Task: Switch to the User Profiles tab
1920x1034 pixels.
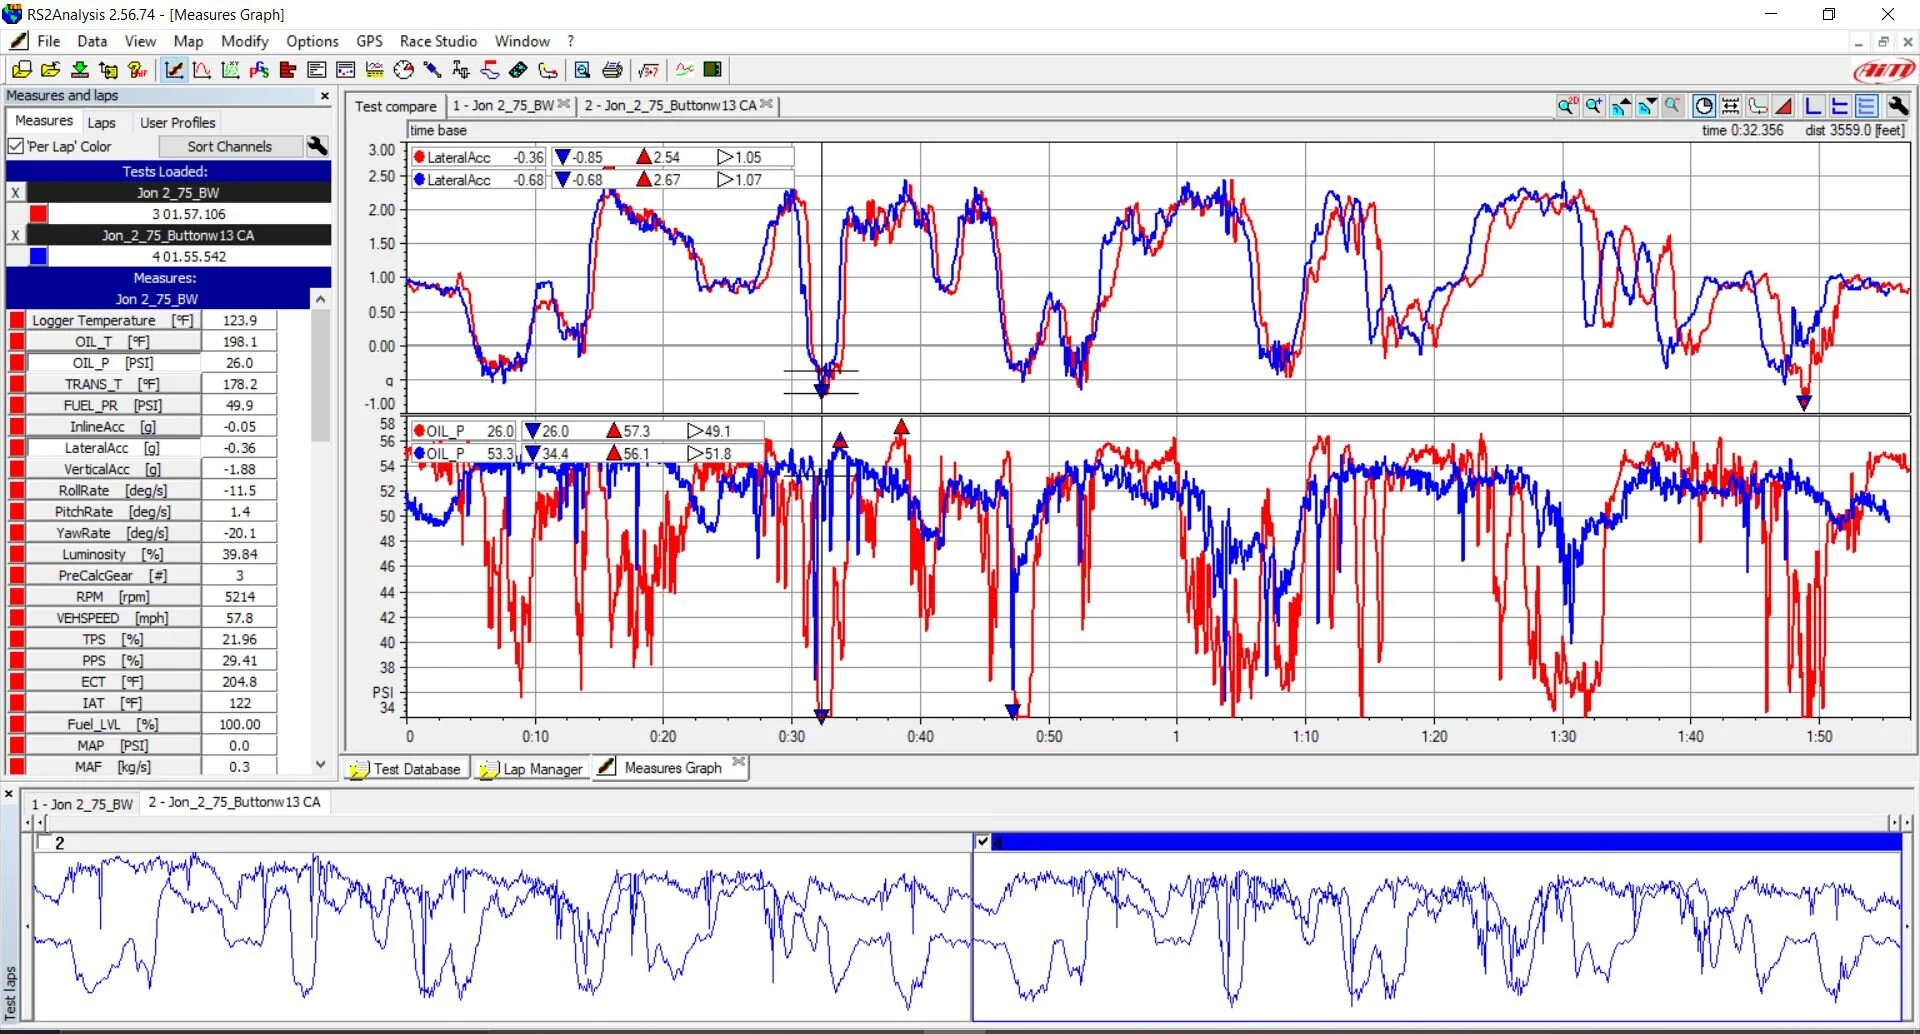Action: pyautogui.click(x=177, y=122)
